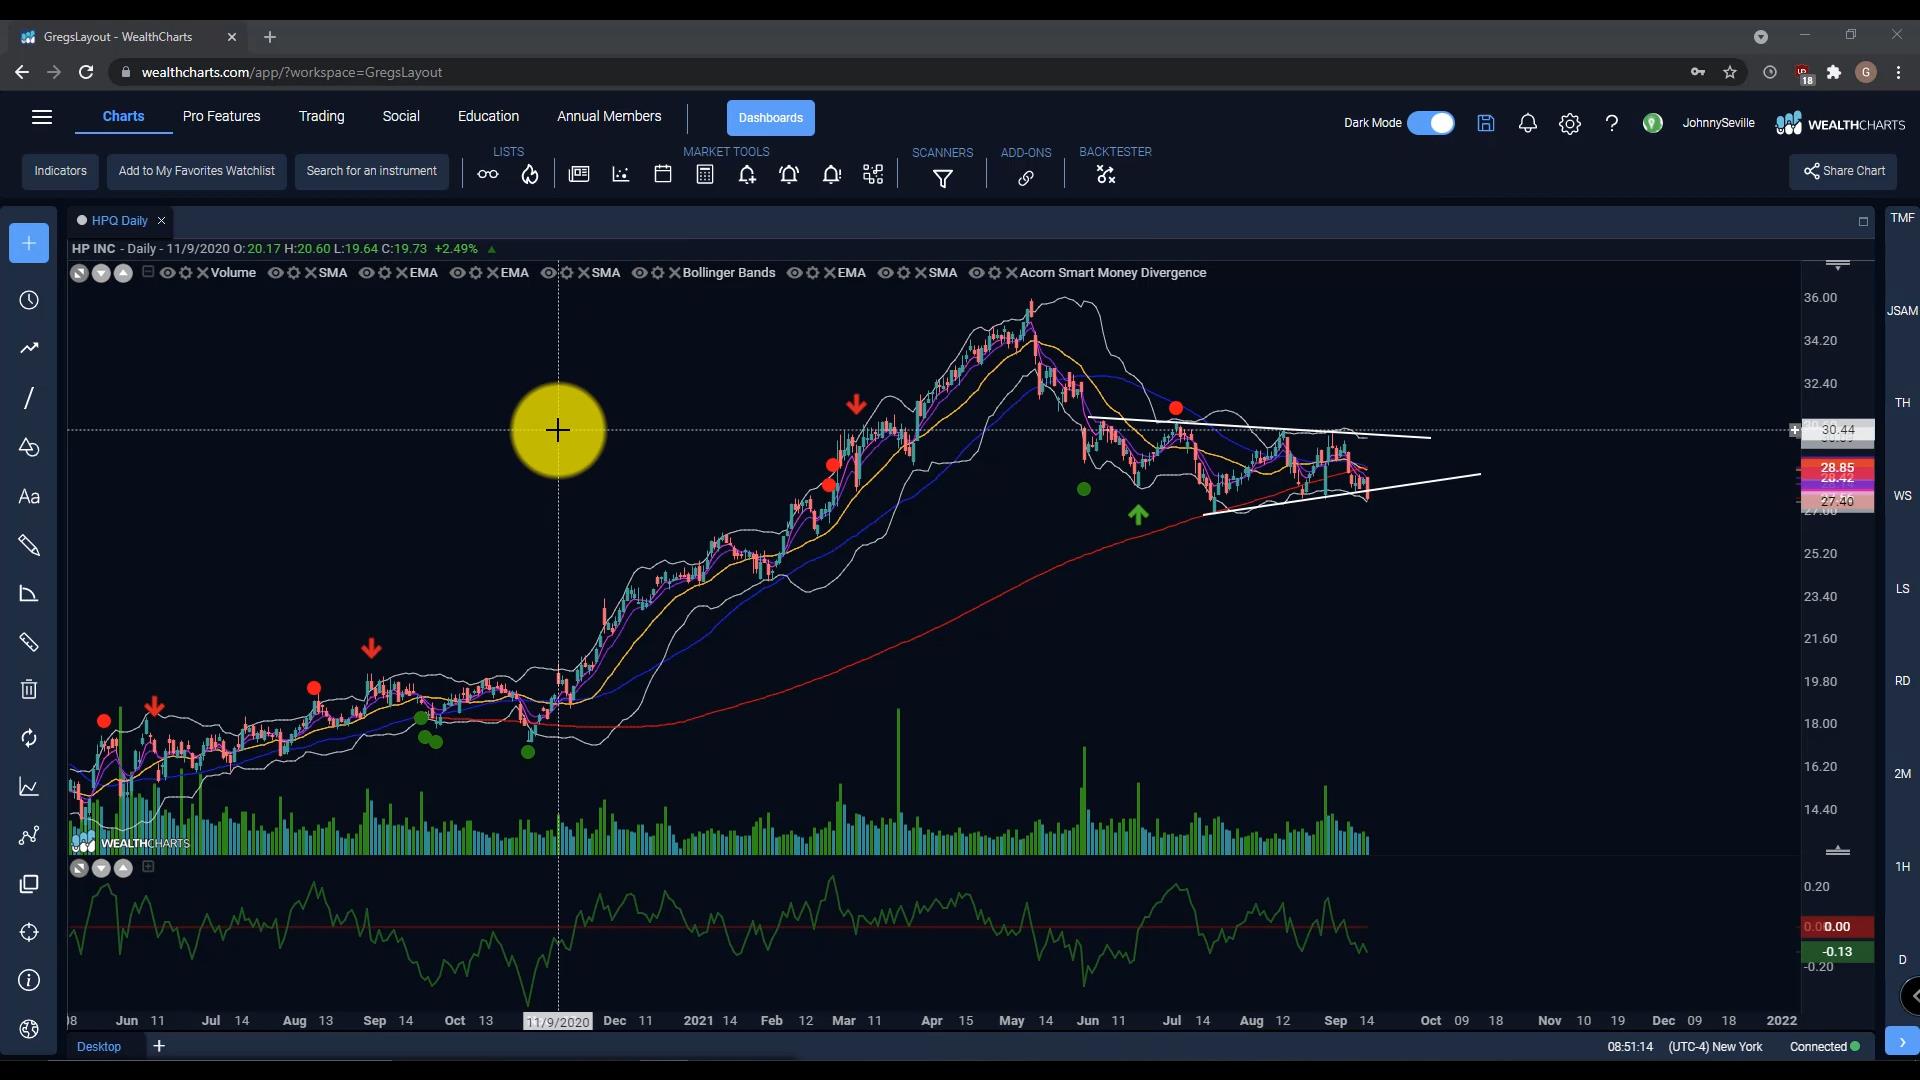
Task: Hide the Volume indicator via its eye
Action: click(x=167, y=273)
